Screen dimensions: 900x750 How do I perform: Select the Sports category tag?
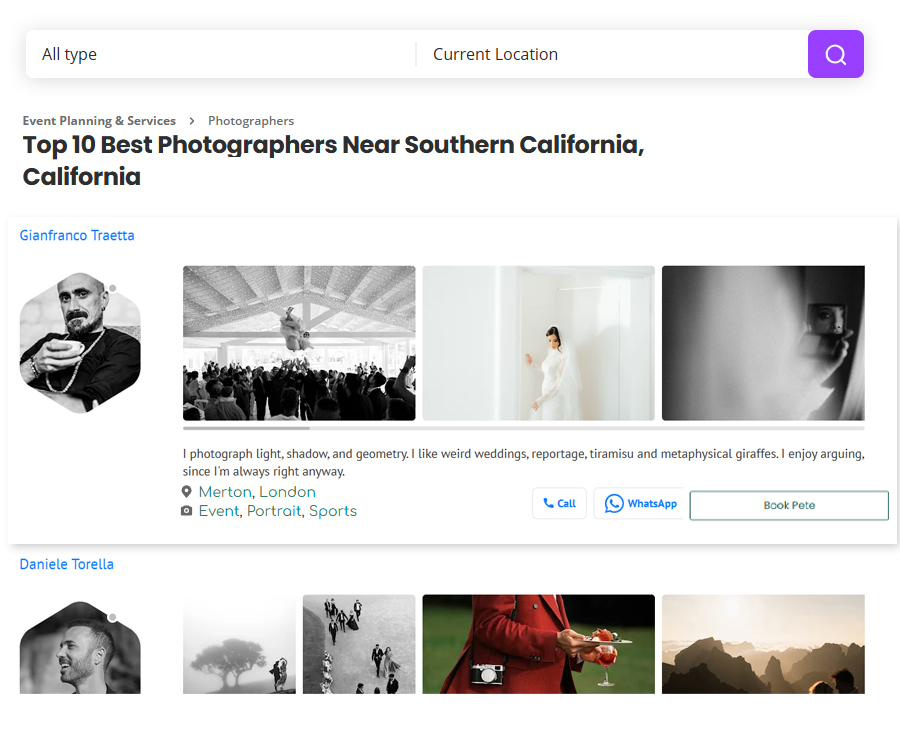(332, 511)
